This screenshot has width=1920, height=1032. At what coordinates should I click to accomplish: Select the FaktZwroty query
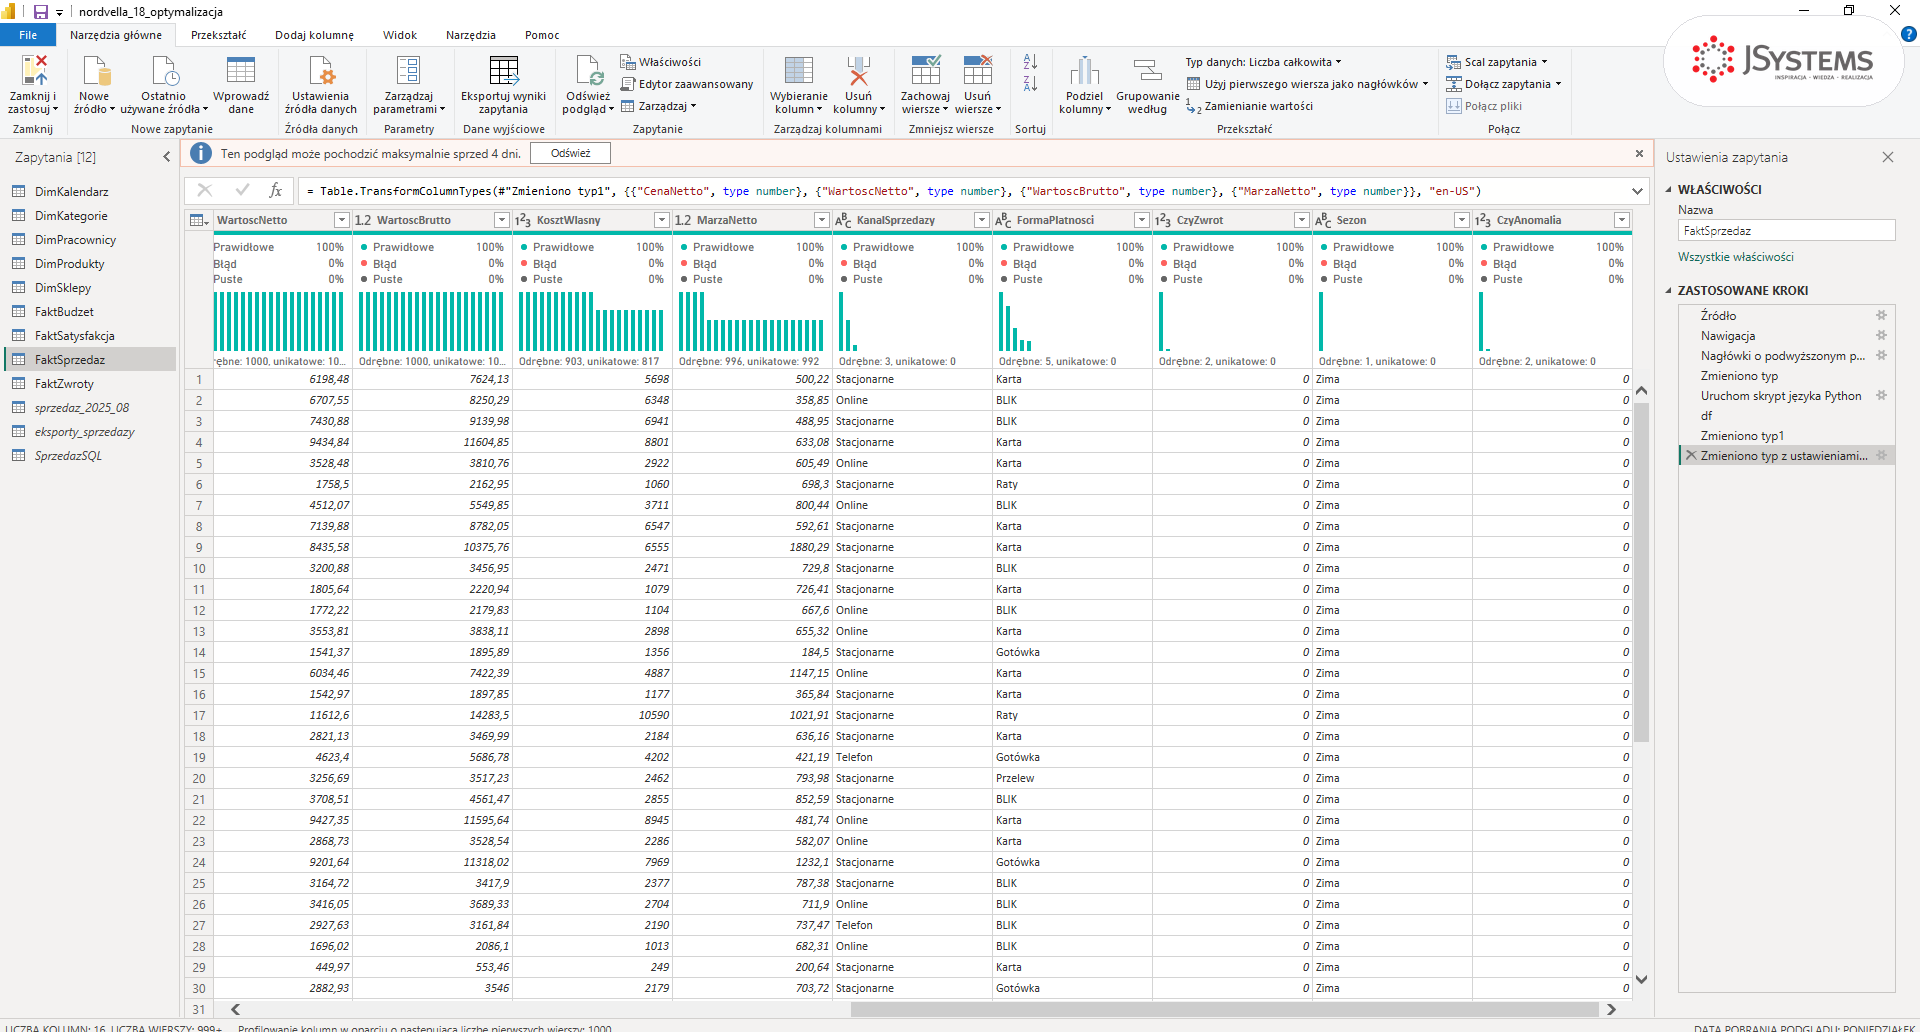point(64,384)
